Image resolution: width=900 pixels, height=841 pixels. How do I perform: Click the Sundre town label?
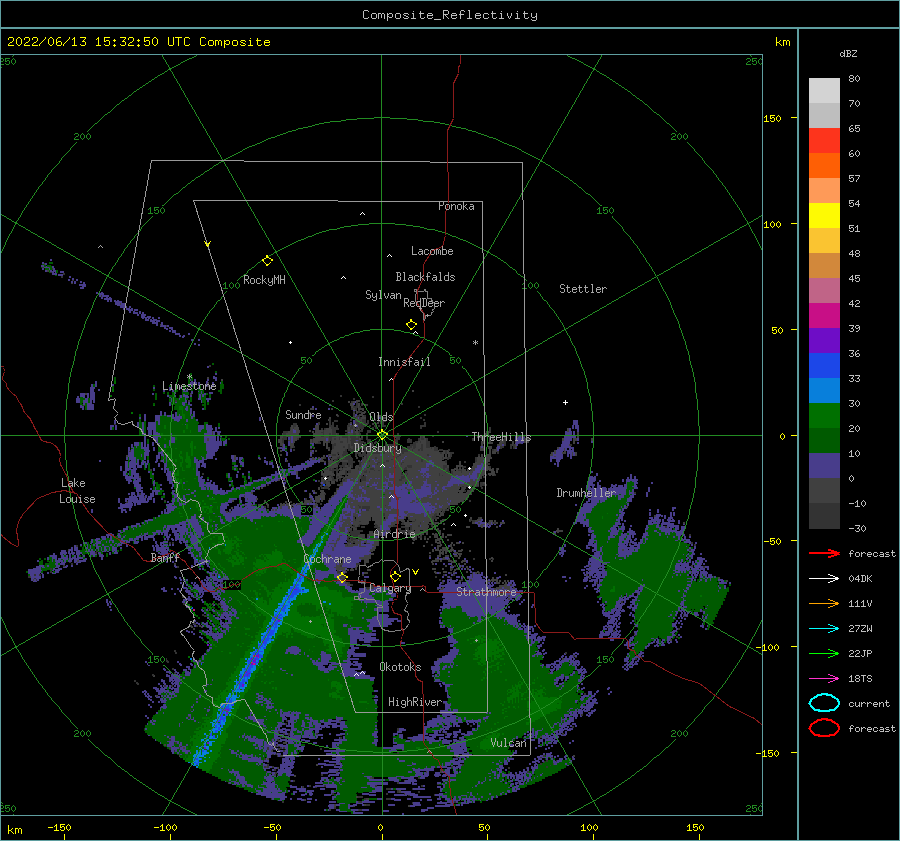click(x=303, y=414)
